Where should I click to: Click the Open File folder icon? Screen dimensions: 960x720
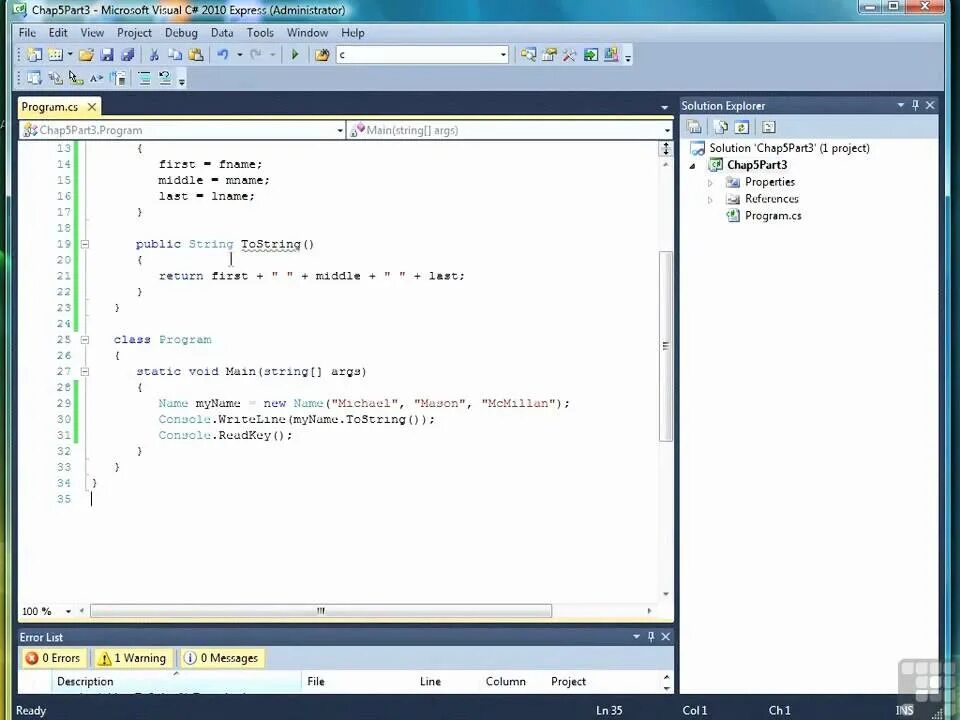(x=86, y=55)
